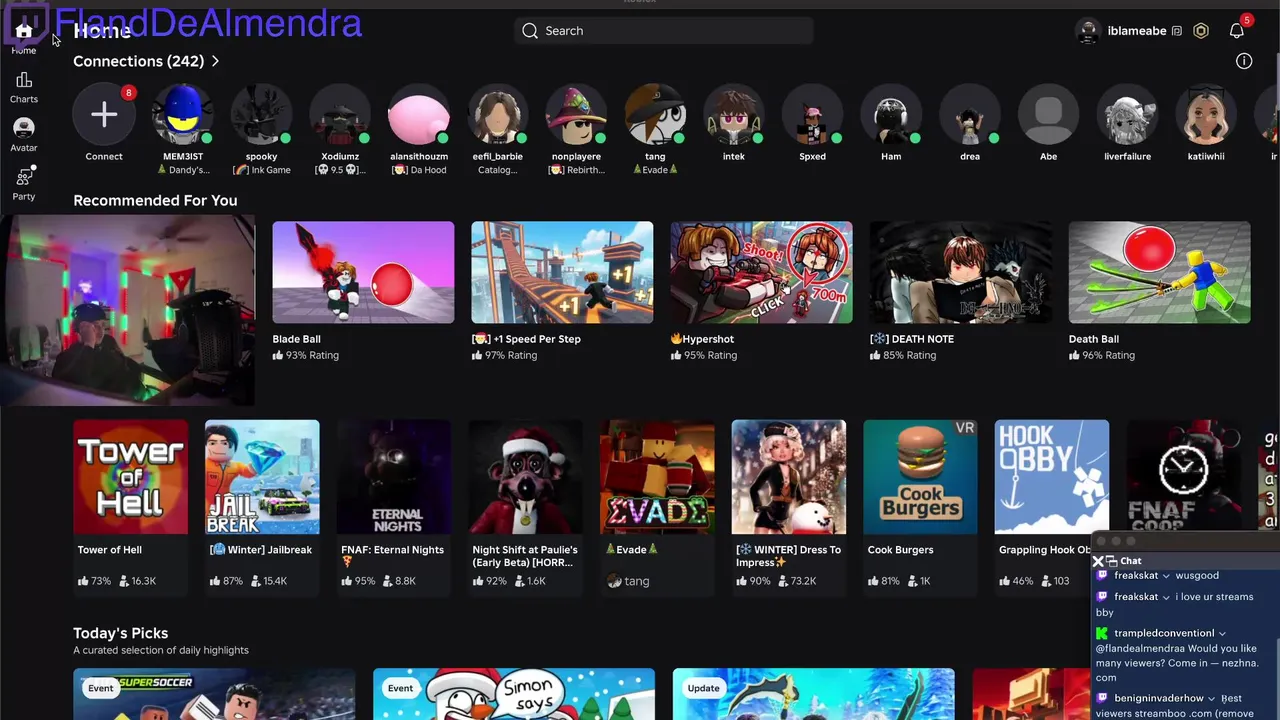Open nonplayere's connection avatar
The height and width of the screenshot is (720, 1280).
[576, 114]
